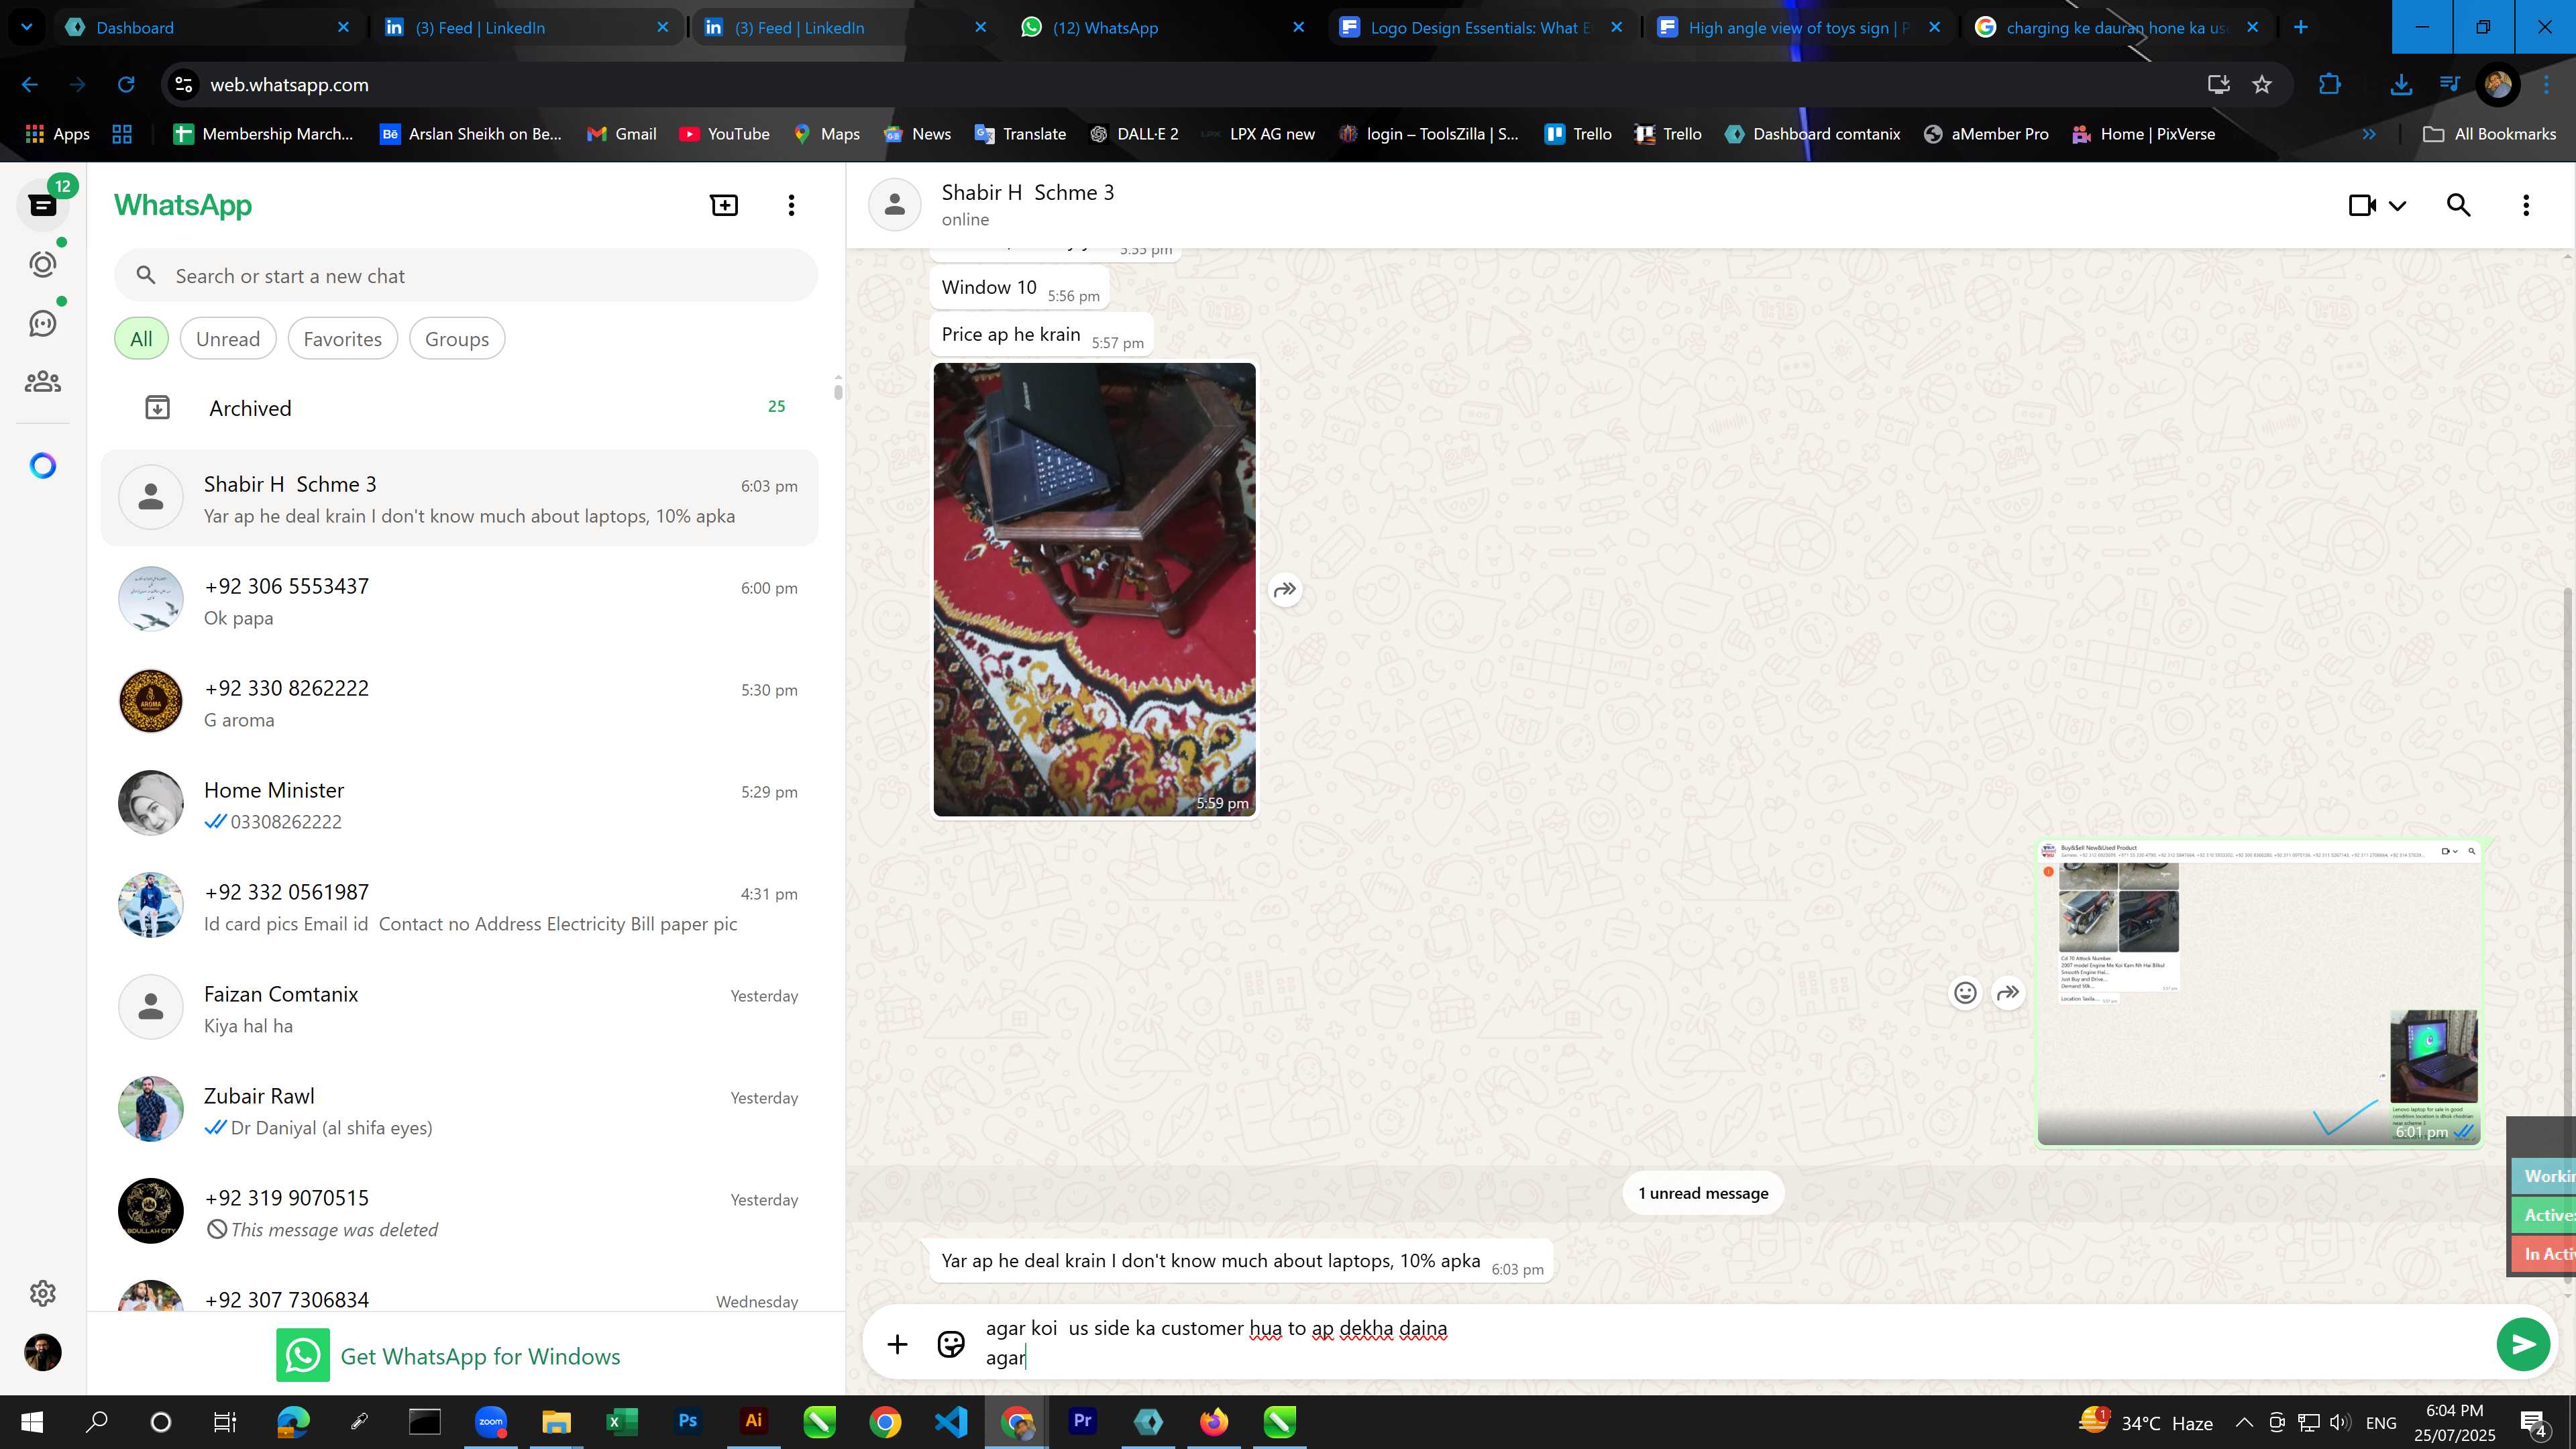2576x1449 pixels.
Task: Open the Communities icon in sidebar
Action: (42, 382)
